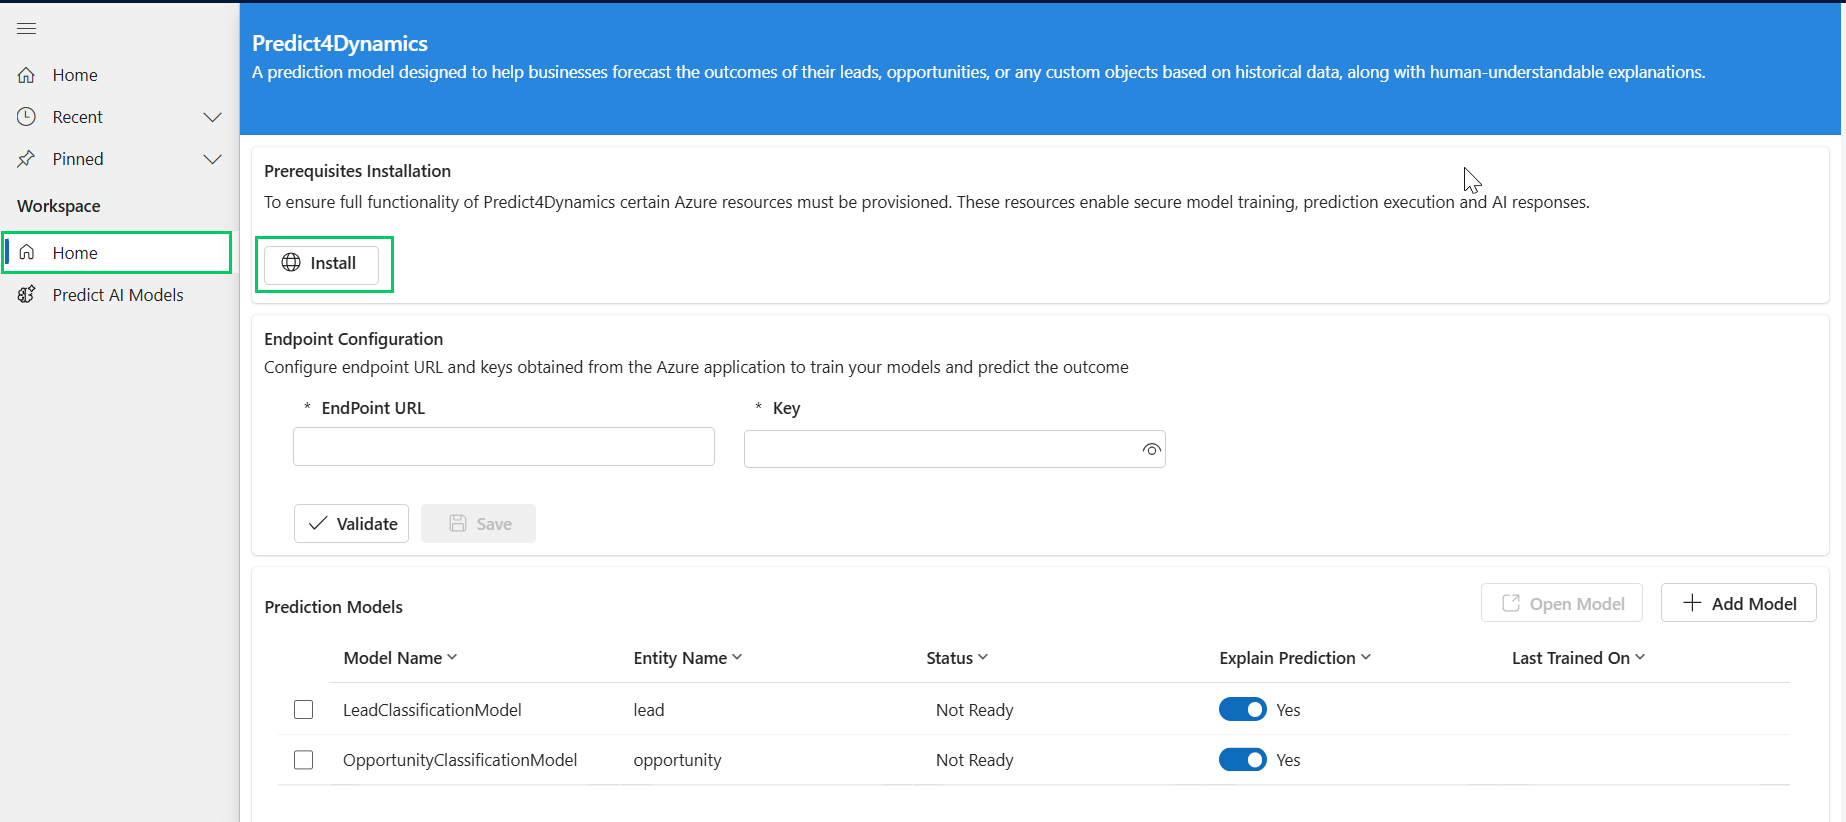
Task: Open the Model Name column dropdown
Action: click(x=452, y=657)
